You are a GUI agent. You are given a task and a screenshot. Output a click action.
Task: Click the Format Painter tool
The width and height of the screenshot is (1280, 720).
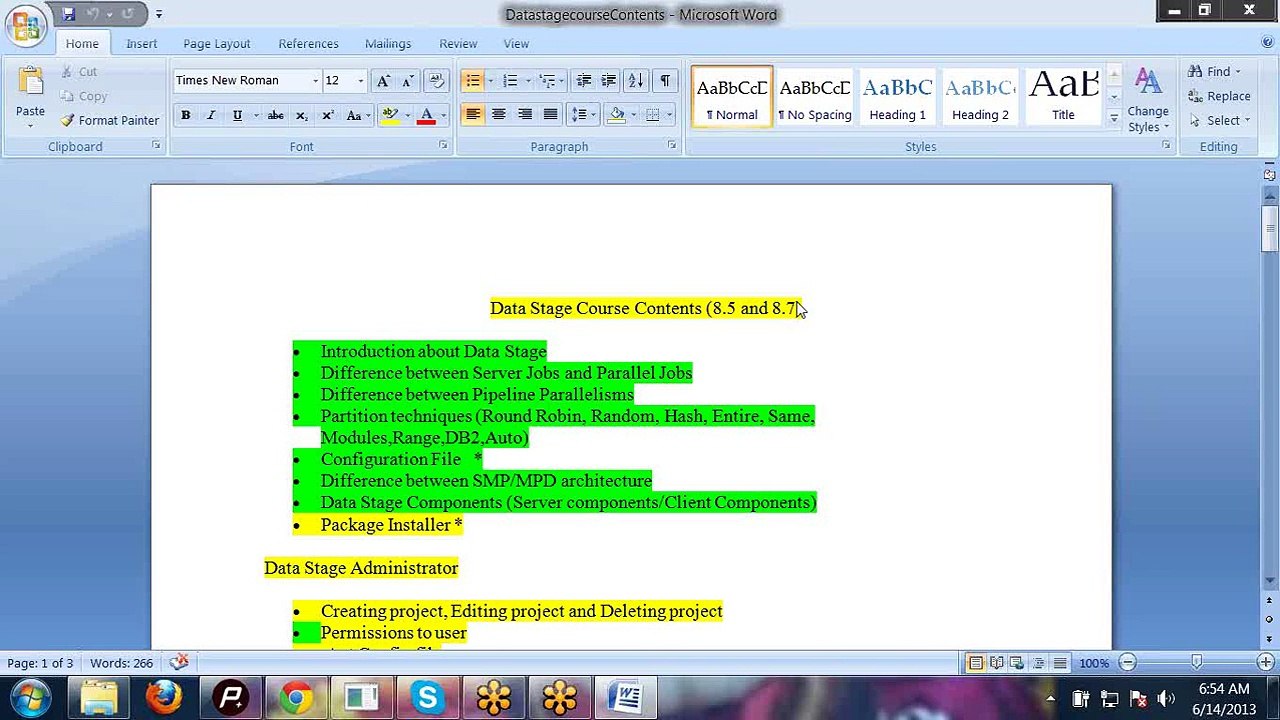[x=109, y=120]
